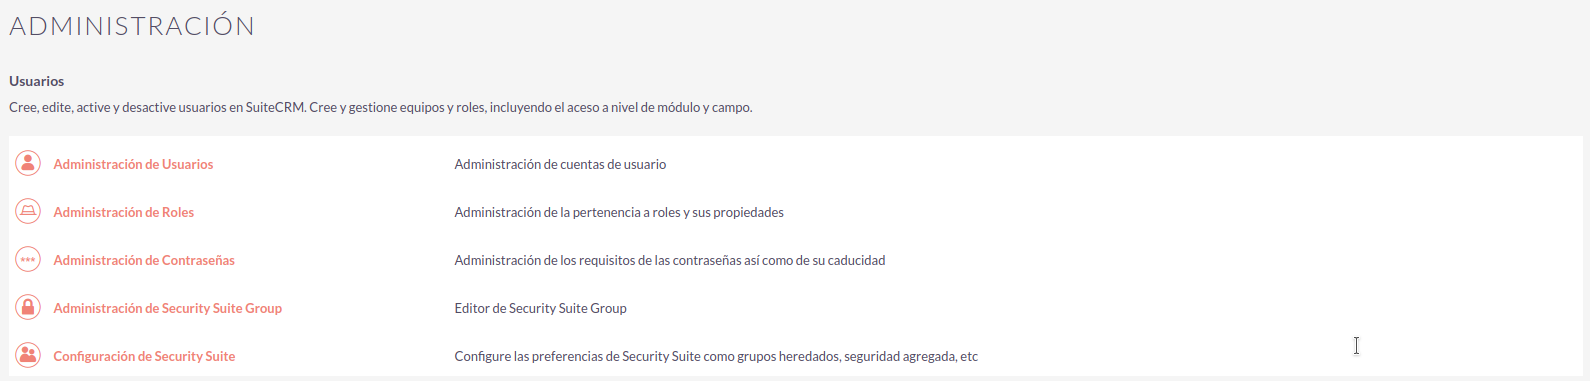Click Configure las preferencias de Security Suite text
Image resolution: width=1590 pixels, height=381 pixels.
pos(716,356)
